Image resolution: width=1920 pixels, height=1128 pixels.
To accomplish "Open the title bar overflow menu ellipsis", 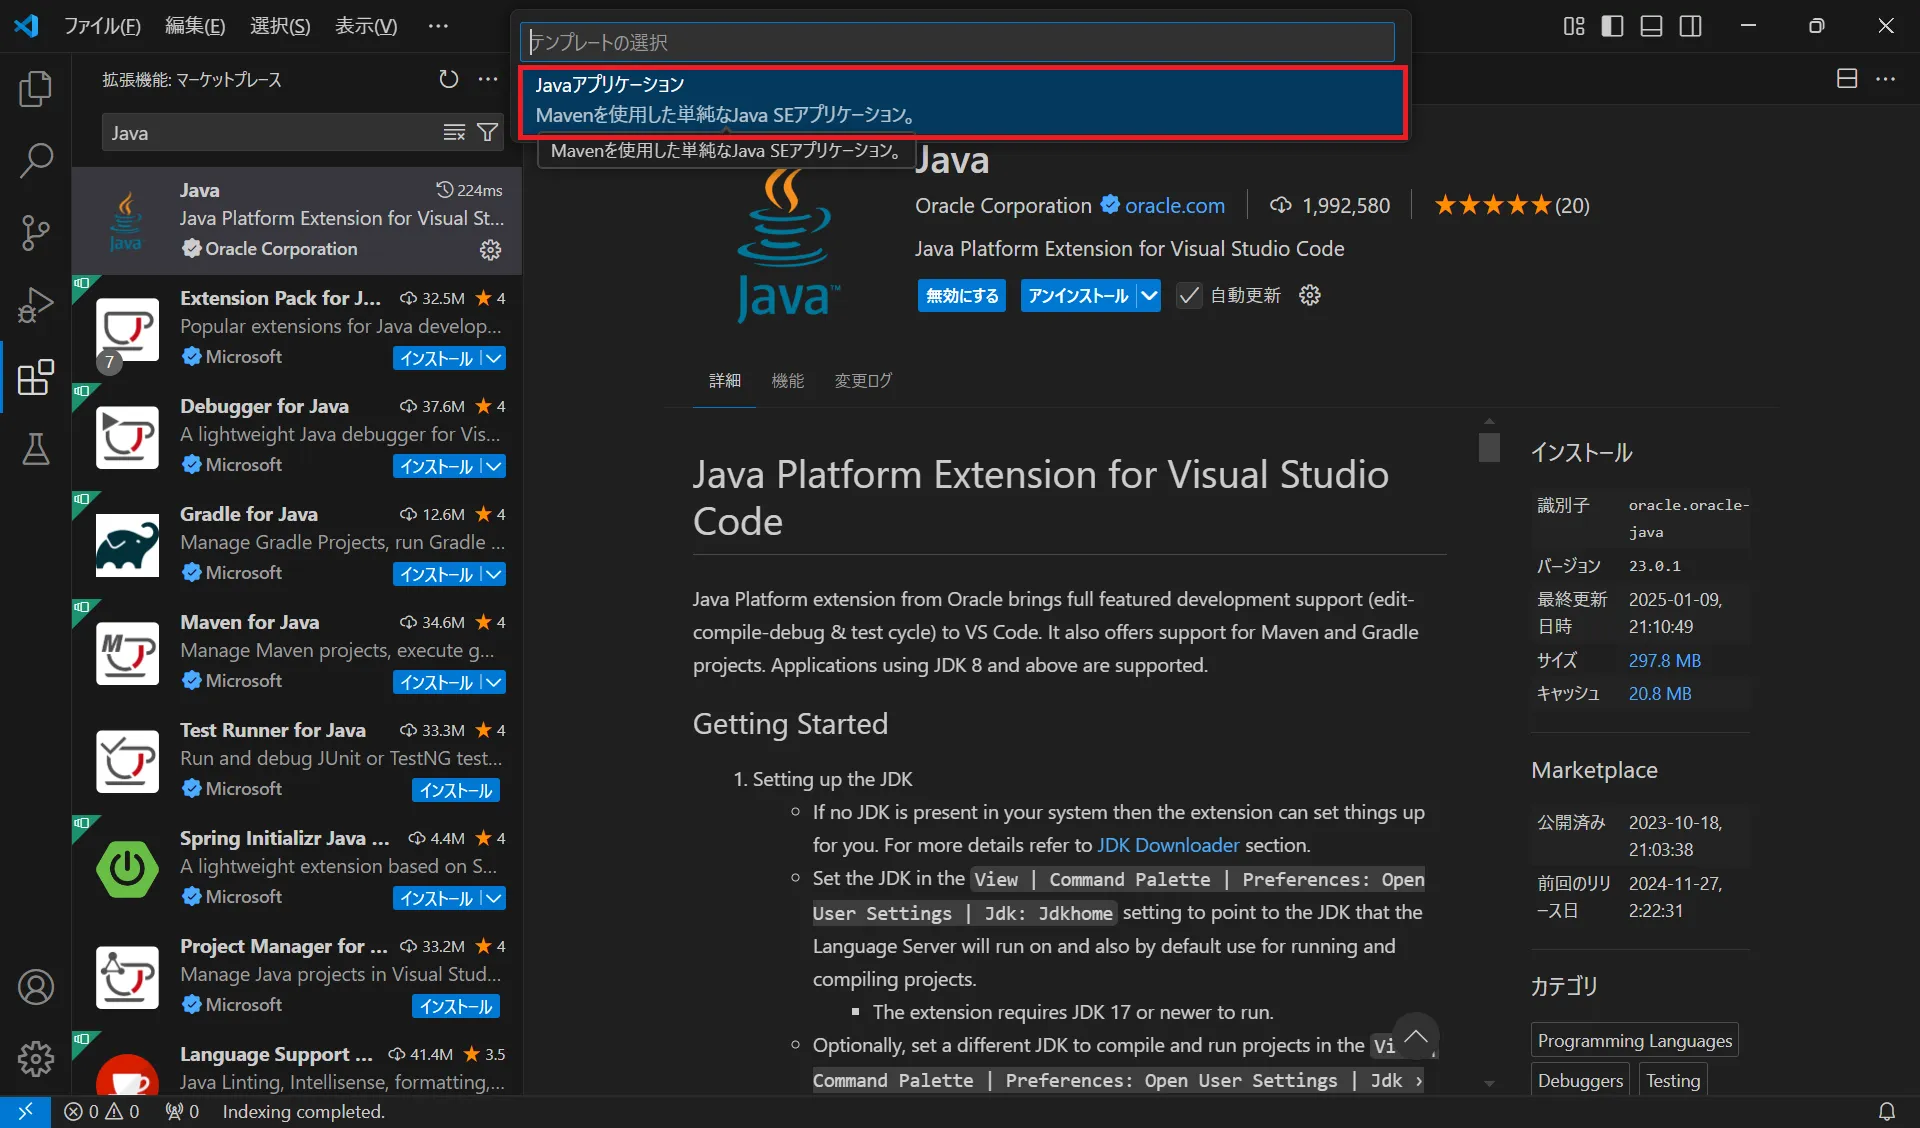I will (438, 26).
